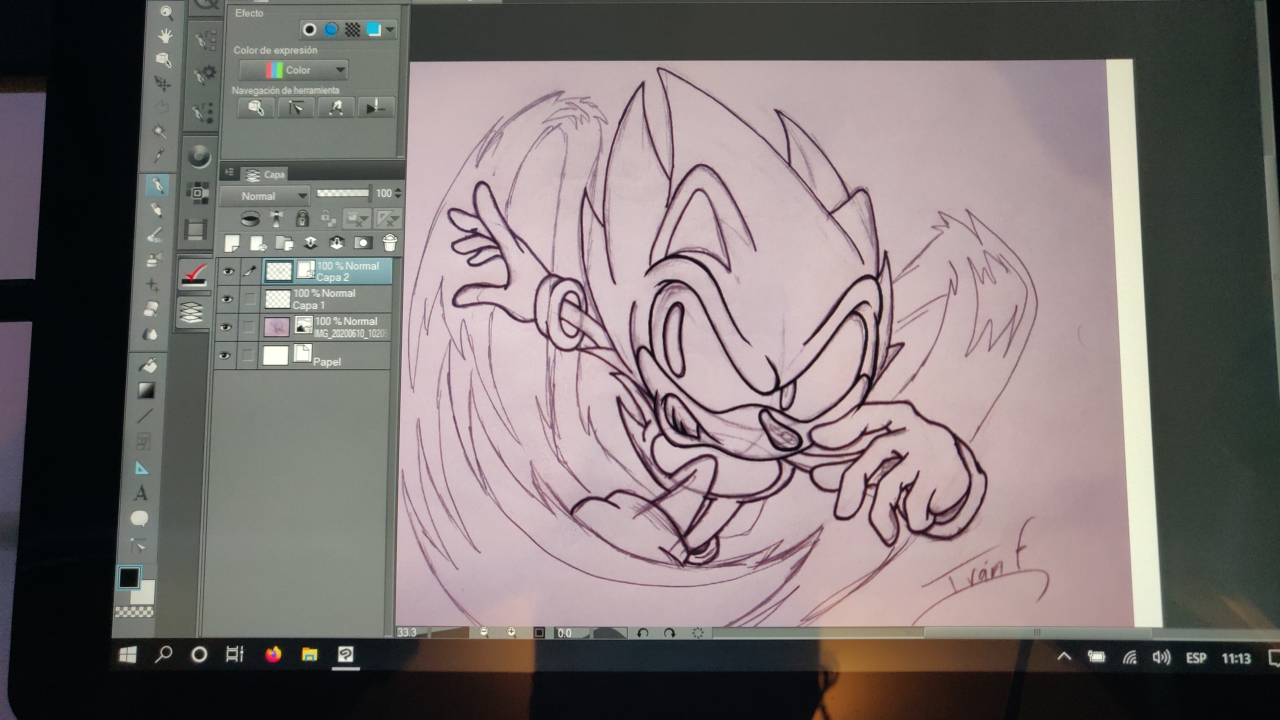
Task: Select the highlighted Pen tool
Action: click(157, 186)
